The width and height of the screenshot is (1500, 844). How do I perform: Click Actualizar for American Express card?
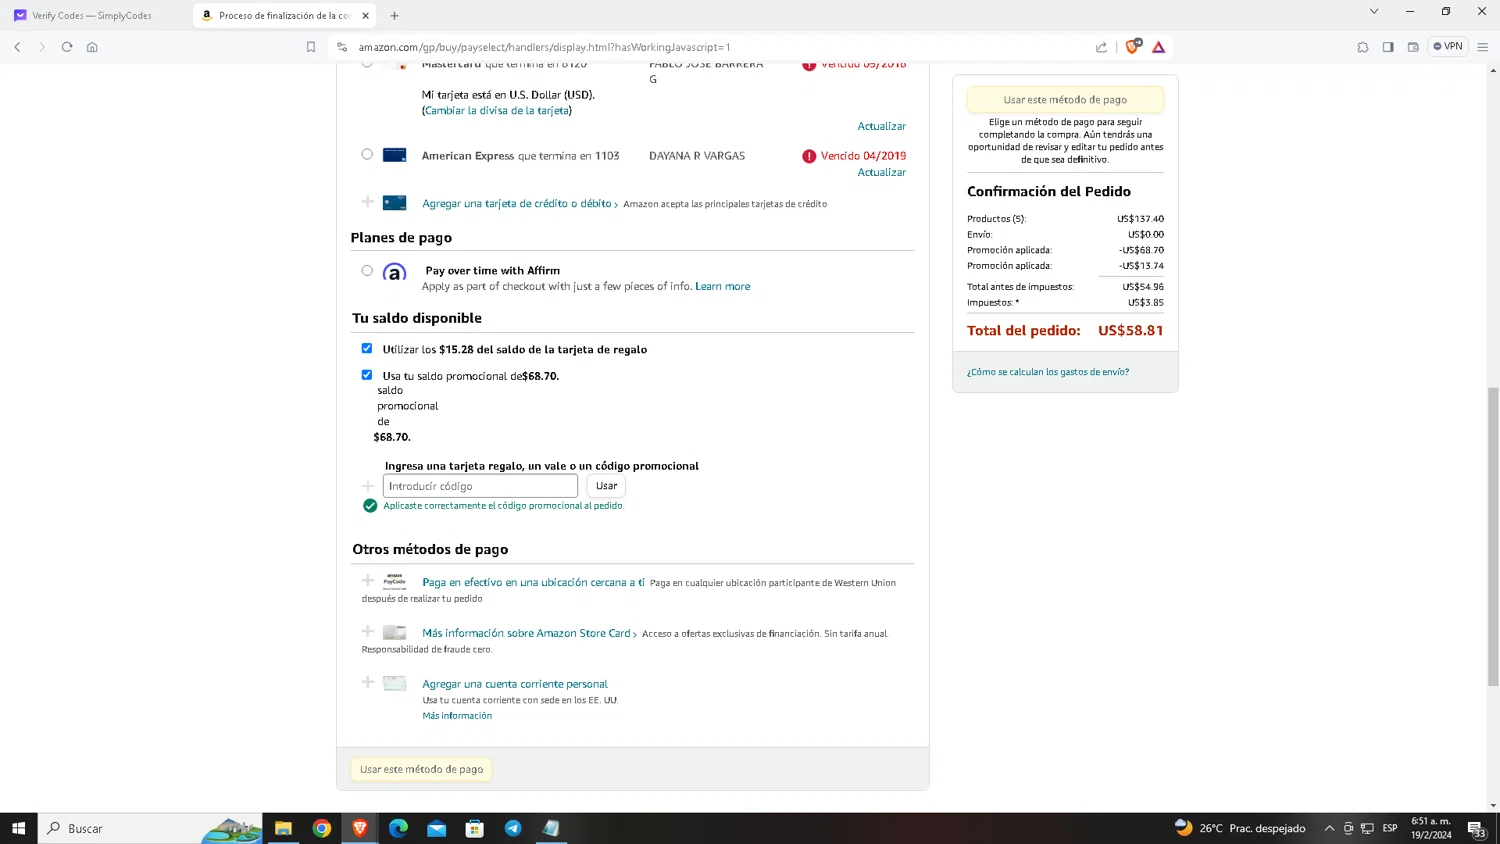881,172
